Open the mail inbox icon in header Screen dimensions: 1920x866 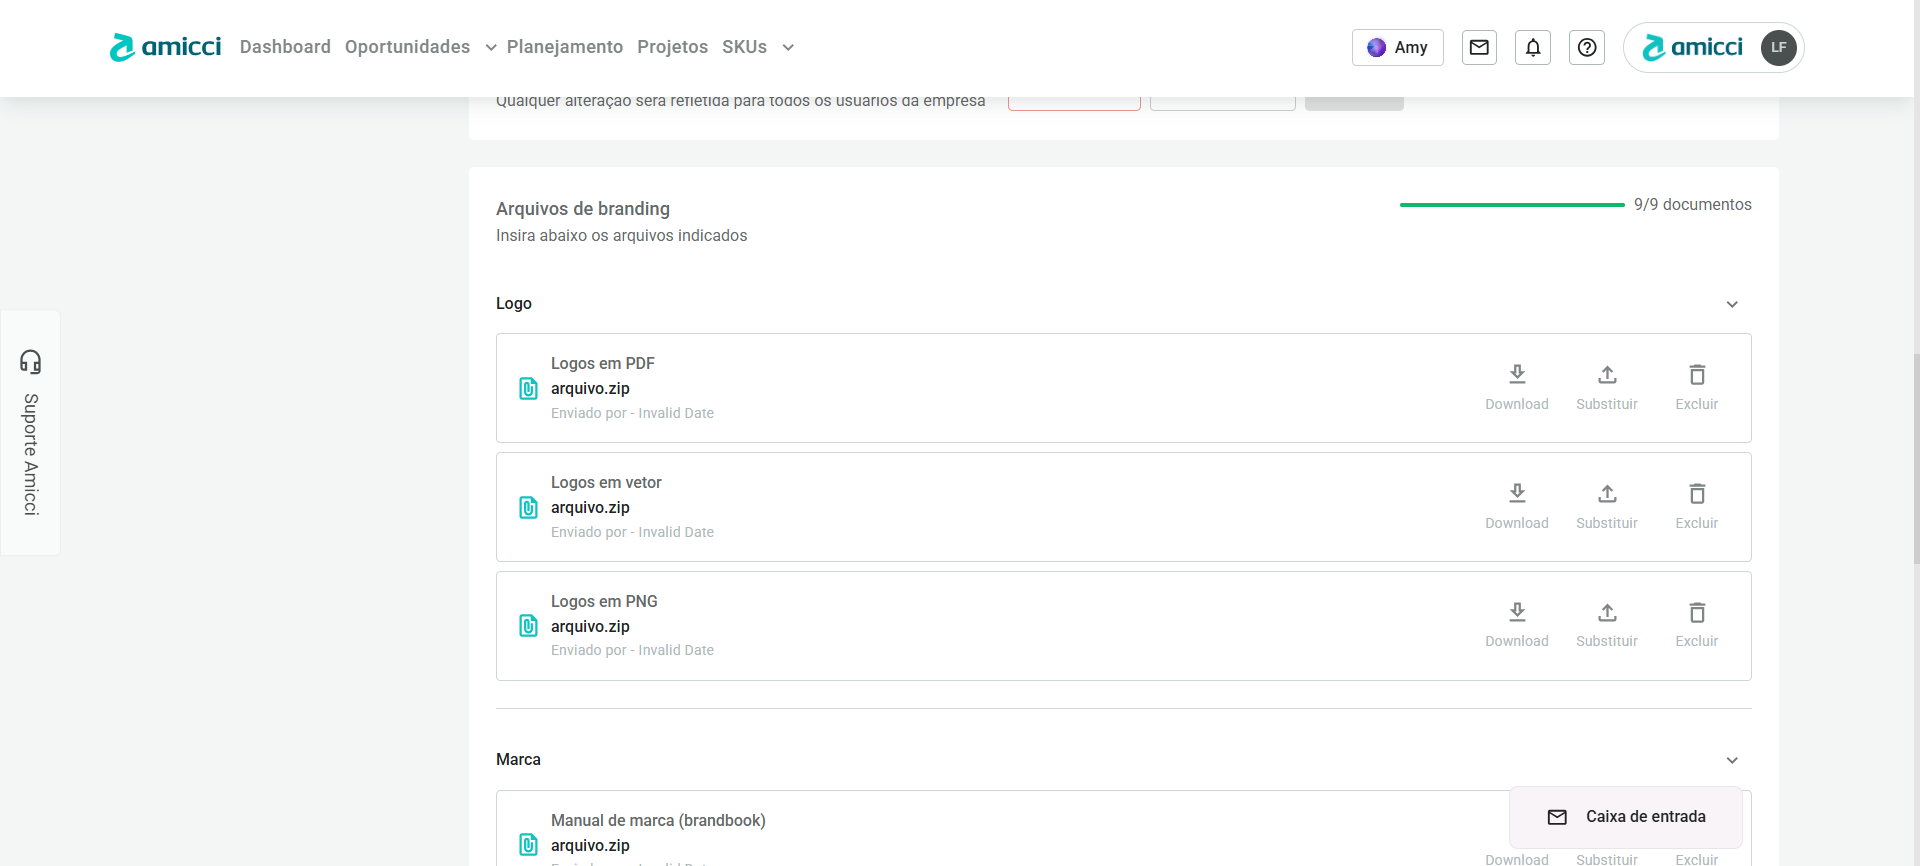(1479, 47)
